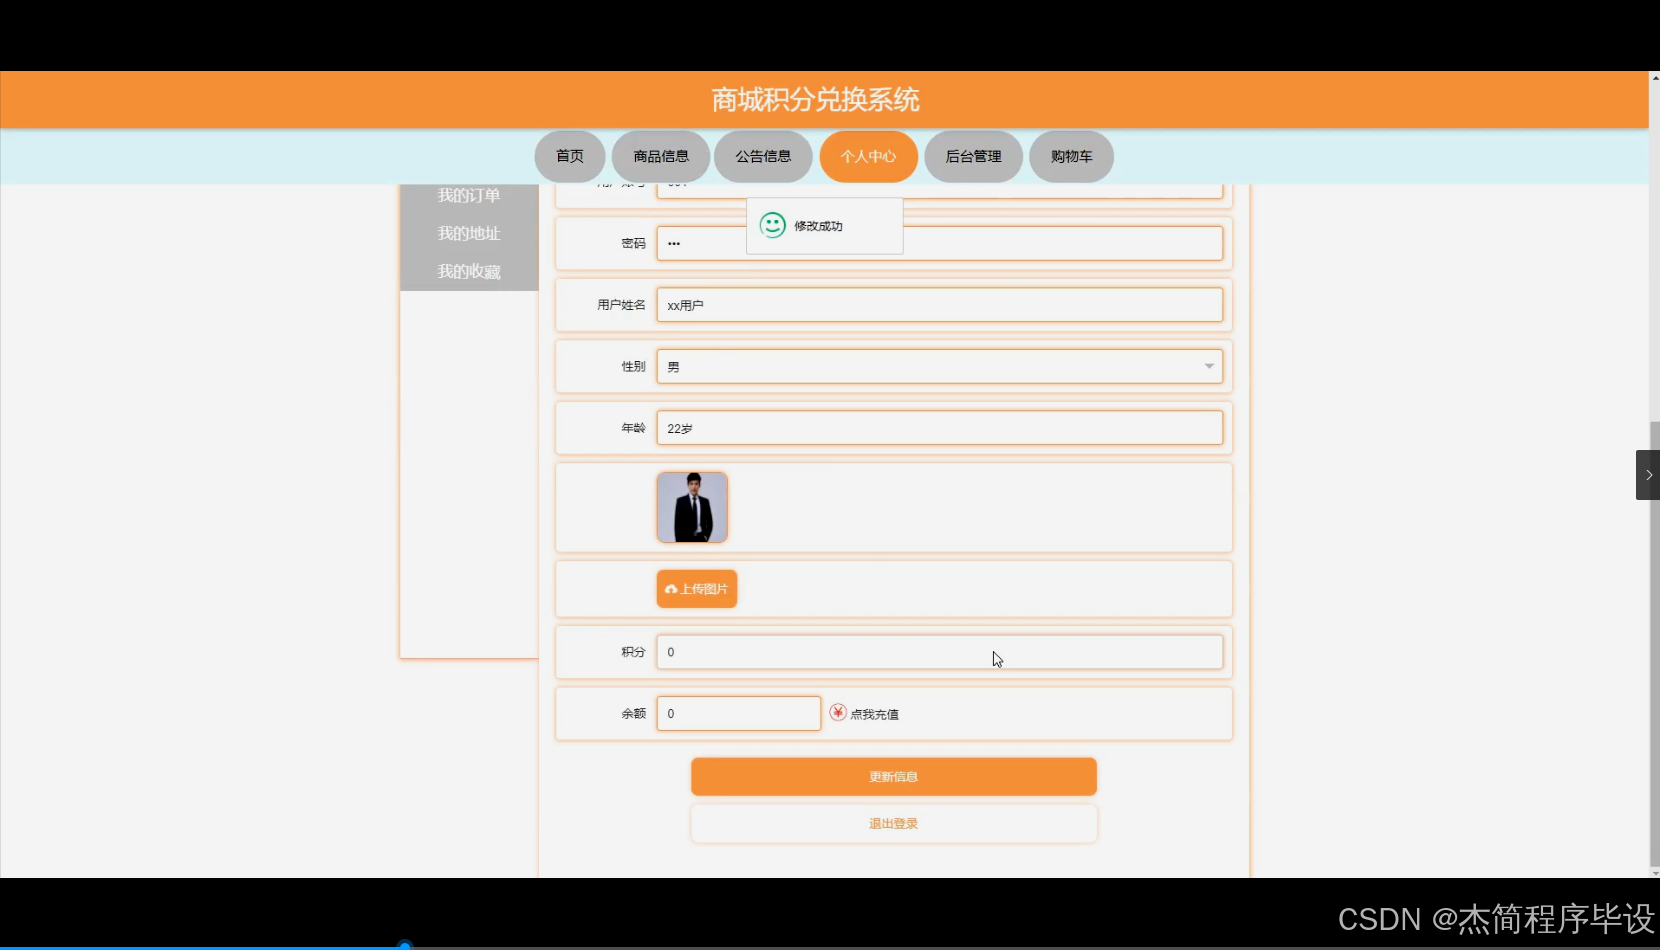
Task: Click the smiley success icon in toast
Action: (773, 225)
